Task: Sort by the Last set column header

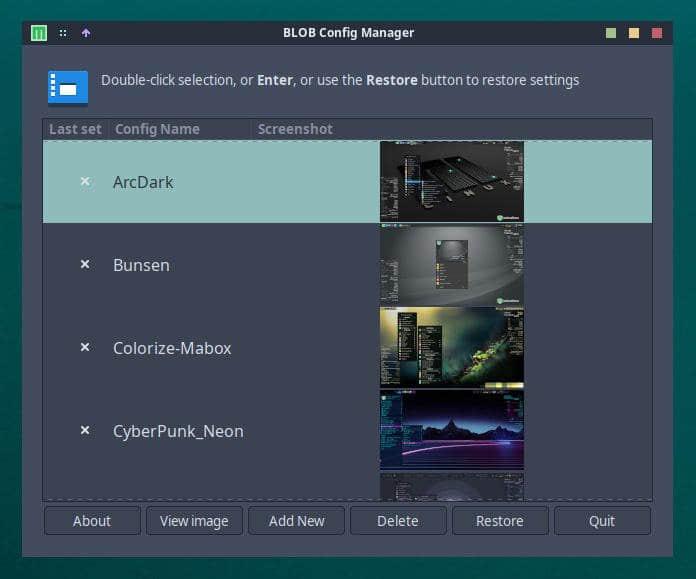Action: (x=75, y=129)
